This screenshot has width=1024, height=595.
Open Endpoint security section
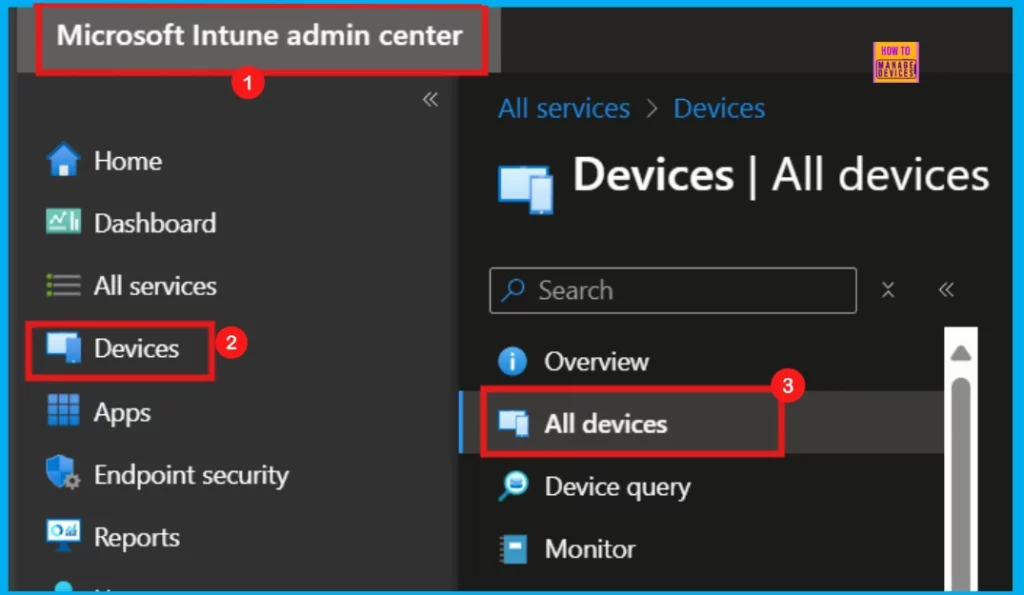[191, 475]
